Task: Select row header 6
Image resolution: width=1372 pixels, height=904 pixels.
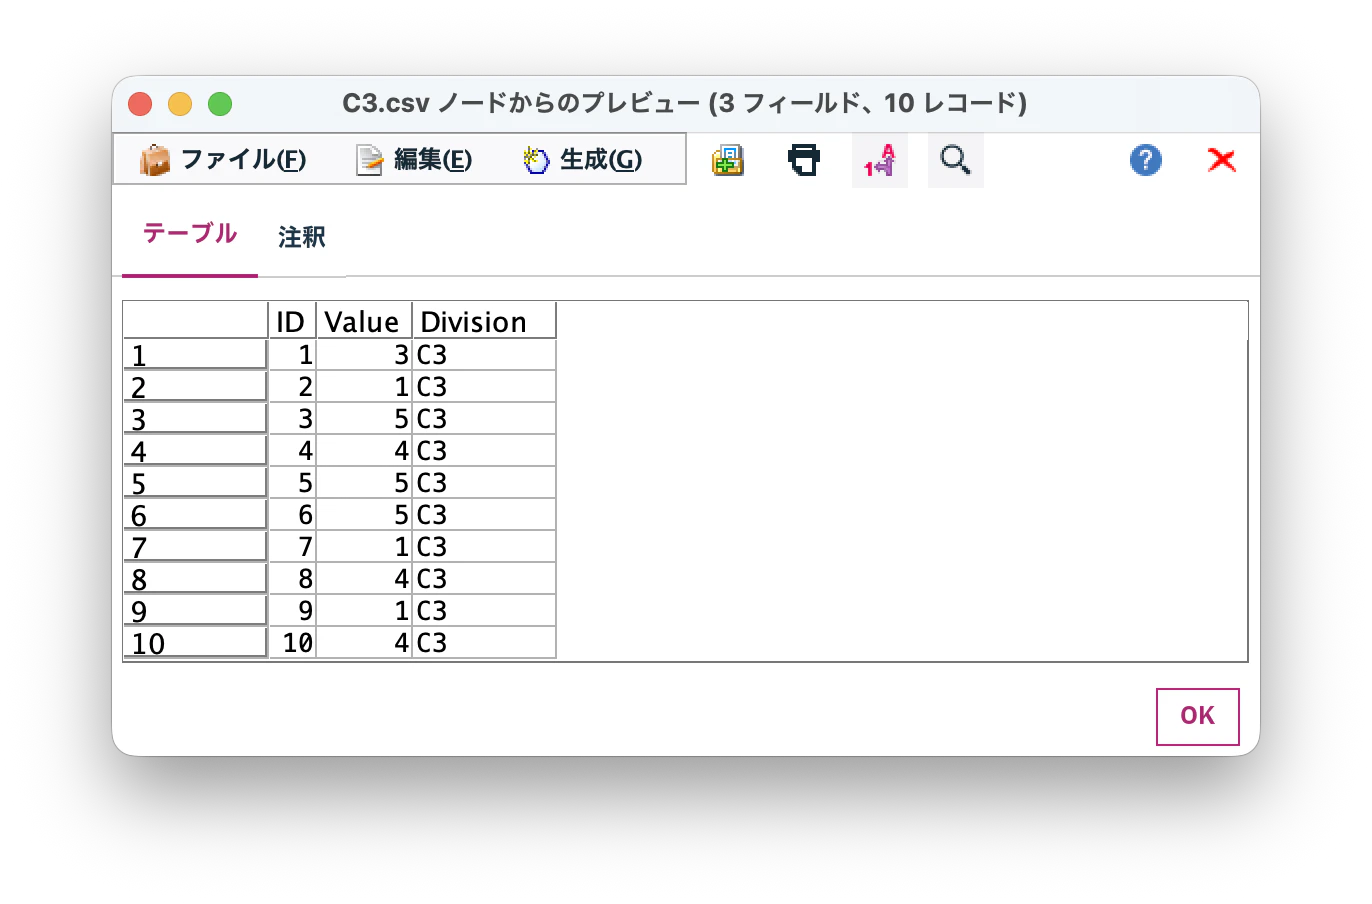Action: [x=195, y=515]
